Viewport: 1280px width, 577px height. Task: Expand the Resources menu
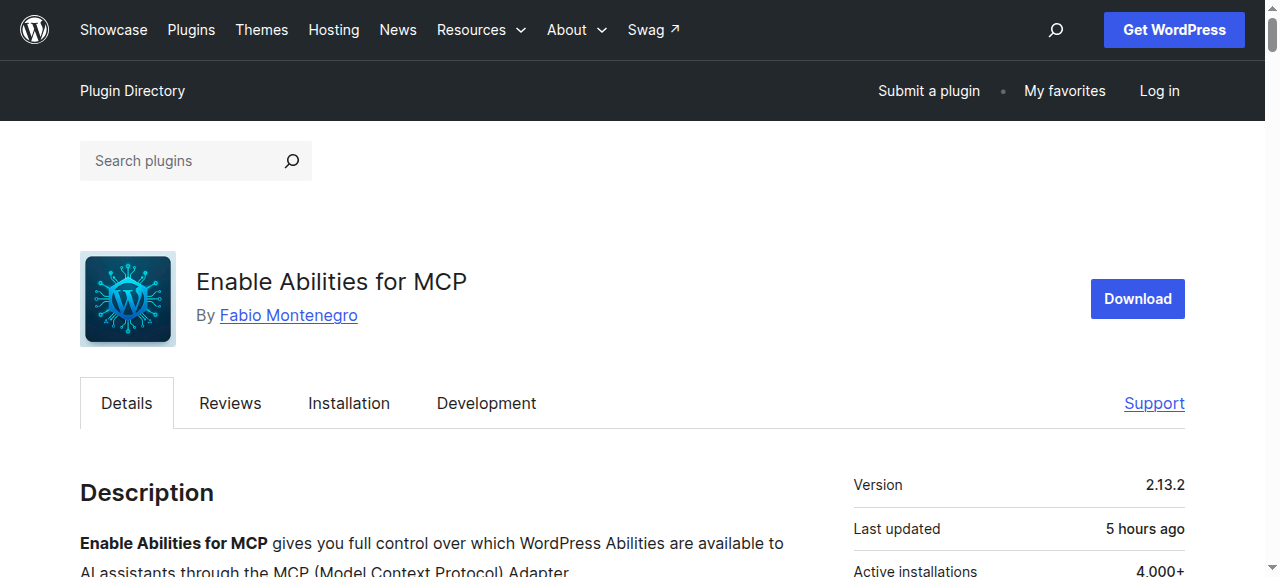pos(481,30)
